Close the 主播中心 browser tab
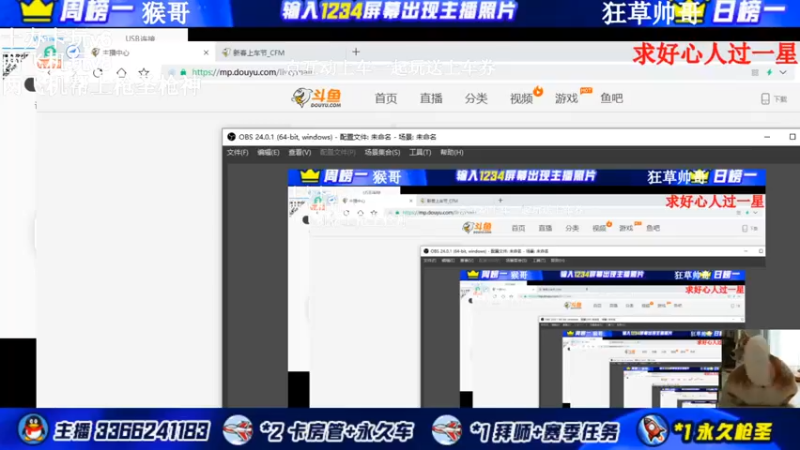 (x=206, y=52)
